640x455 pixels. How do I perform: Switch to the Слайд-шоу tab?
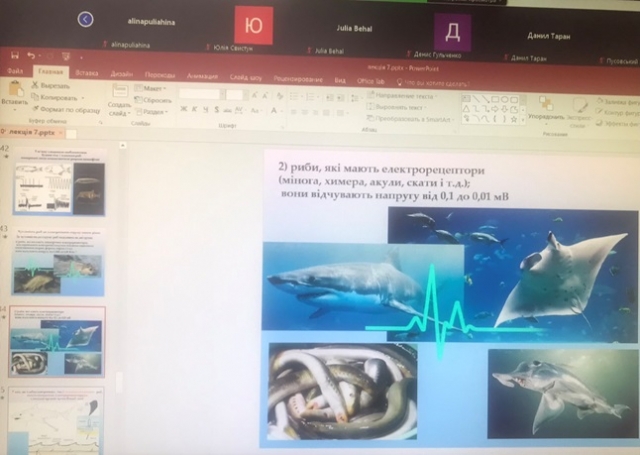coord(246,77)
